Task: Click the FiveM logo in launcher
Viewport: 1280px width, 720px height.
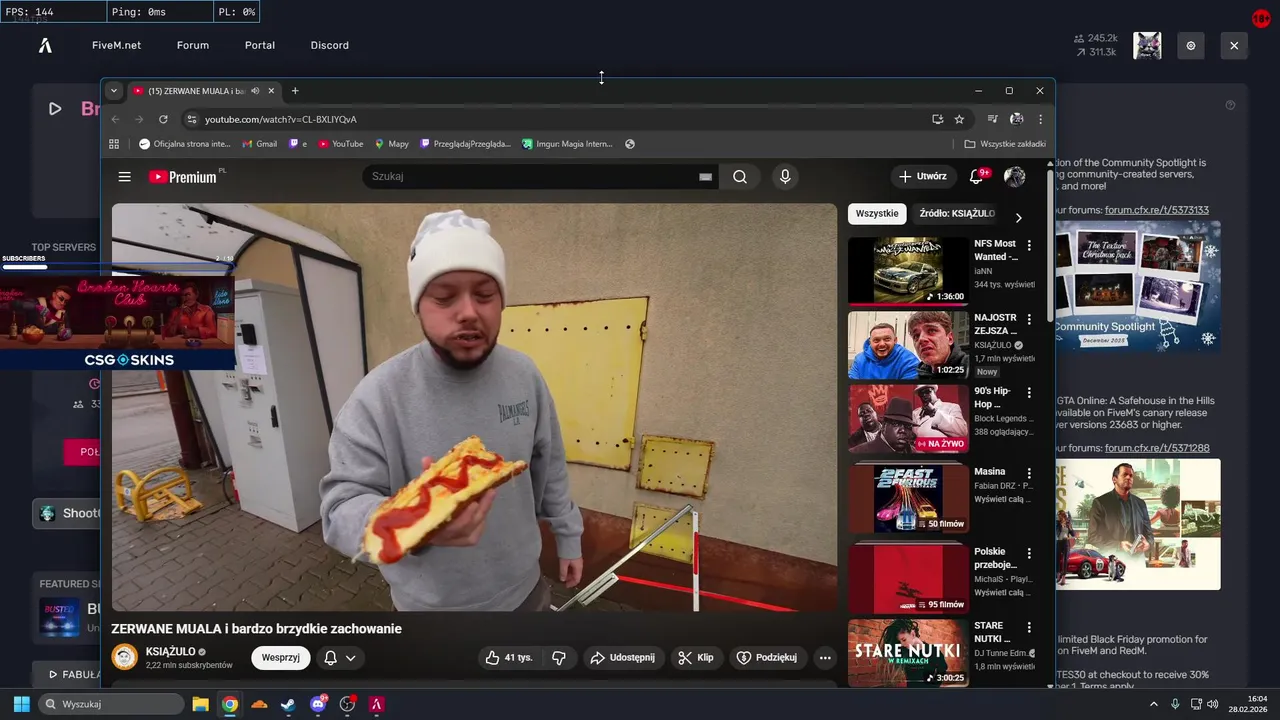Action: pos(45,46)
